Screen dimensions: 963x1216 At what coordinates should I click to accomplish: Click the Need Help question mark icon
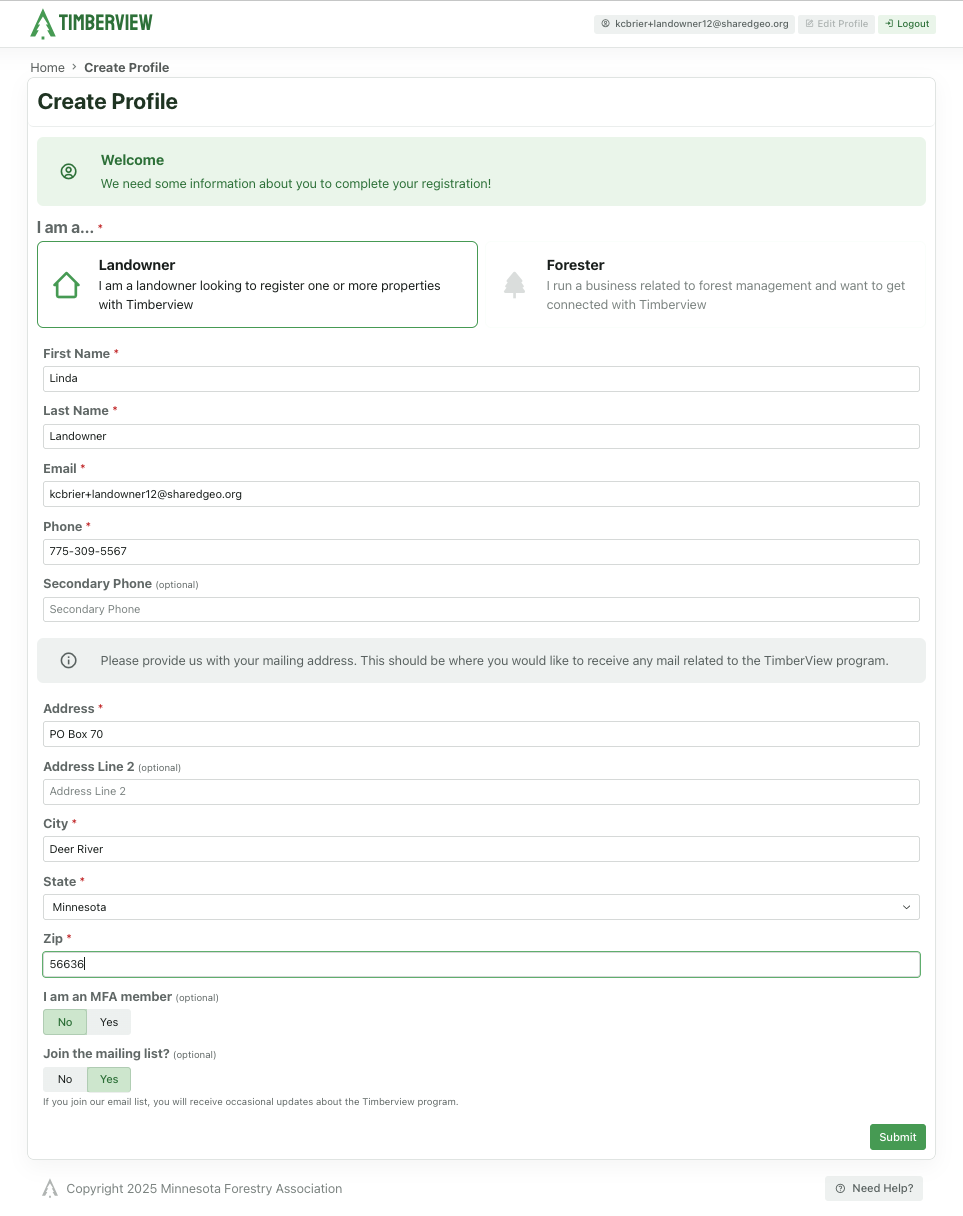click(x=840, y=1188)
